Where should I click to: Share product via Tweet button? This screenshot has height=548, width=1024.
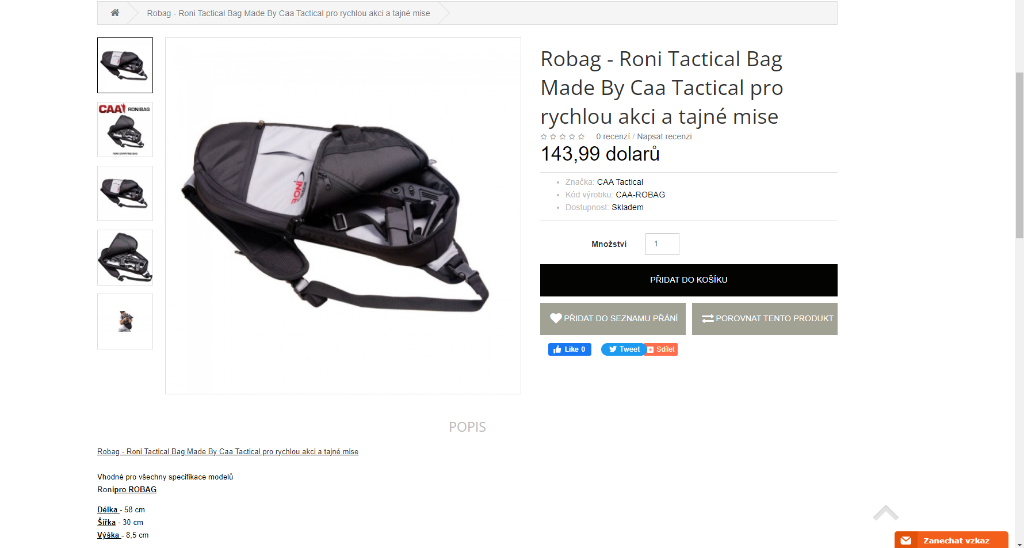623,349
